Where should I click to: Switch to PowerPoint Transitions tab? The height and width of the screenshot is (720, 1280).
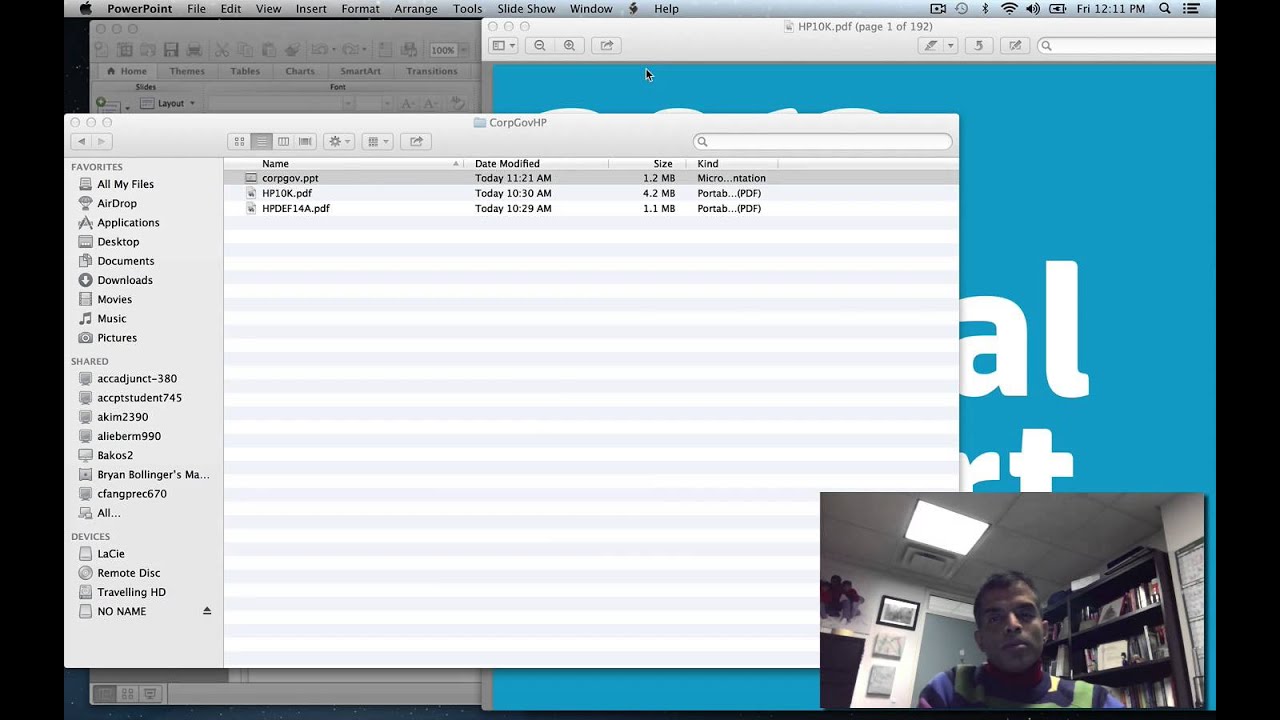point(432,71)
